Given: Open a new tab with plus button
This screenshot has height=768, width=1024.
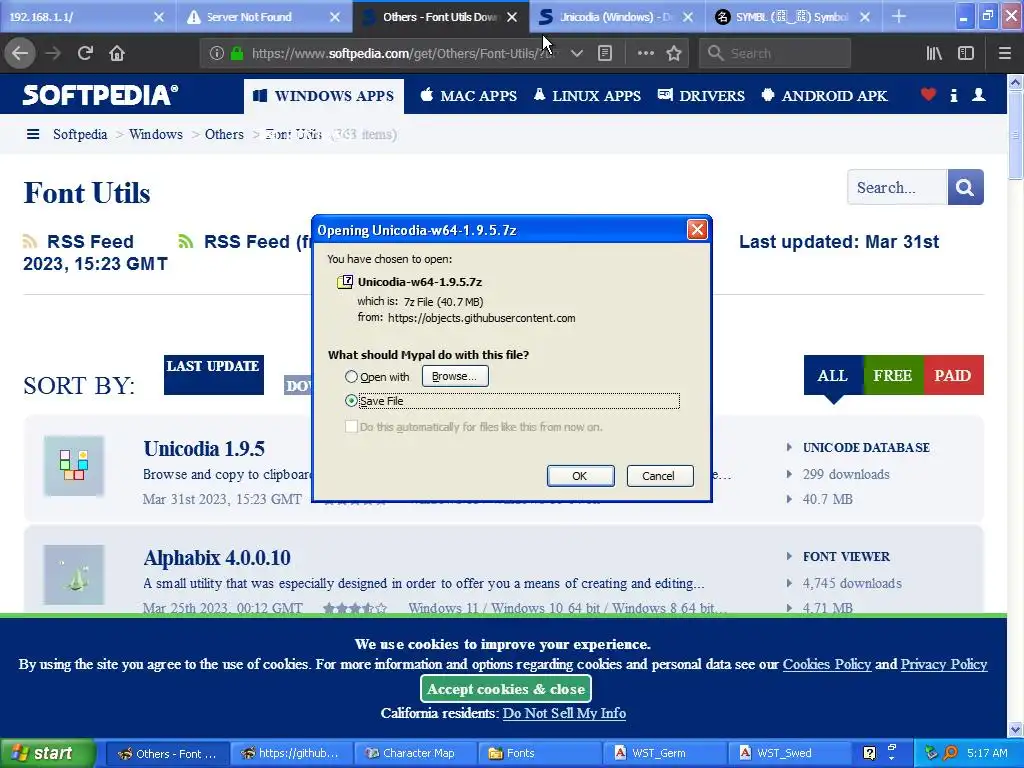Looking at the screenshot, I should (899, 16).
